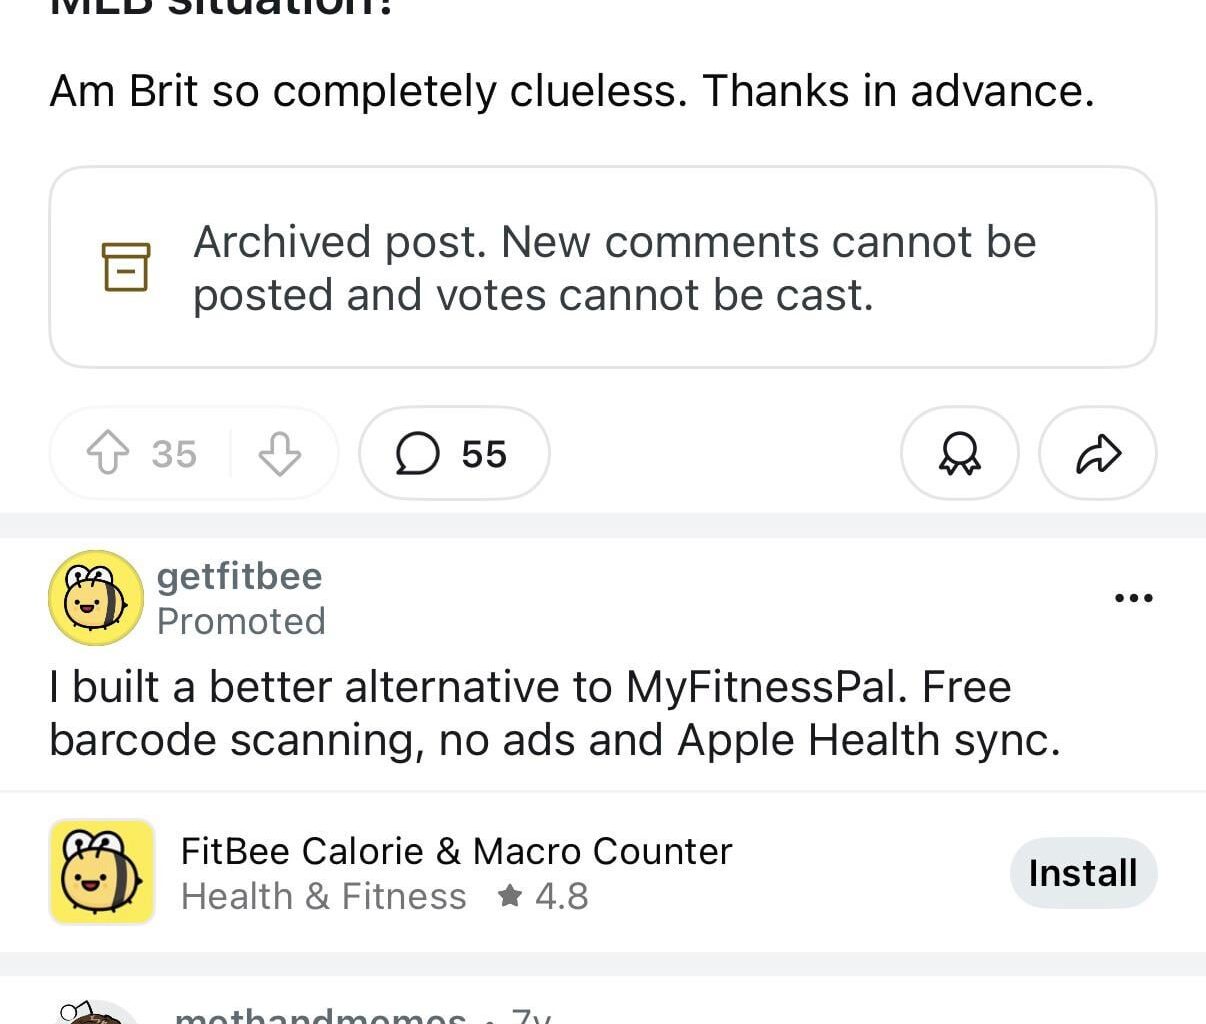Open getfitbee's round profile avatar

pos(96,598)
